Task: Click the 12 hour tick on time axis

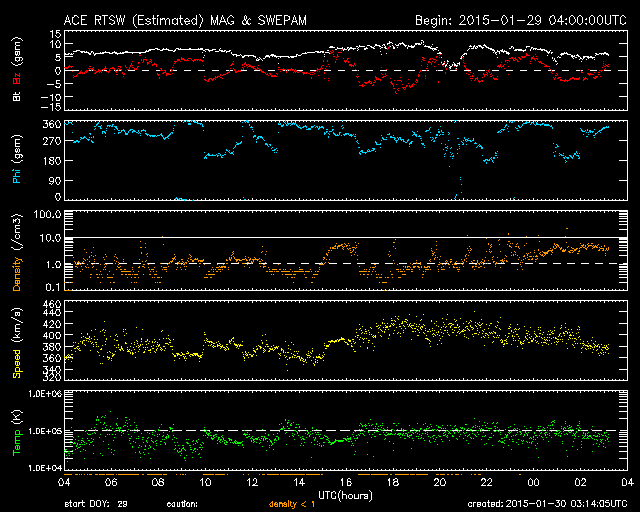Action: (x=252, y=482)
